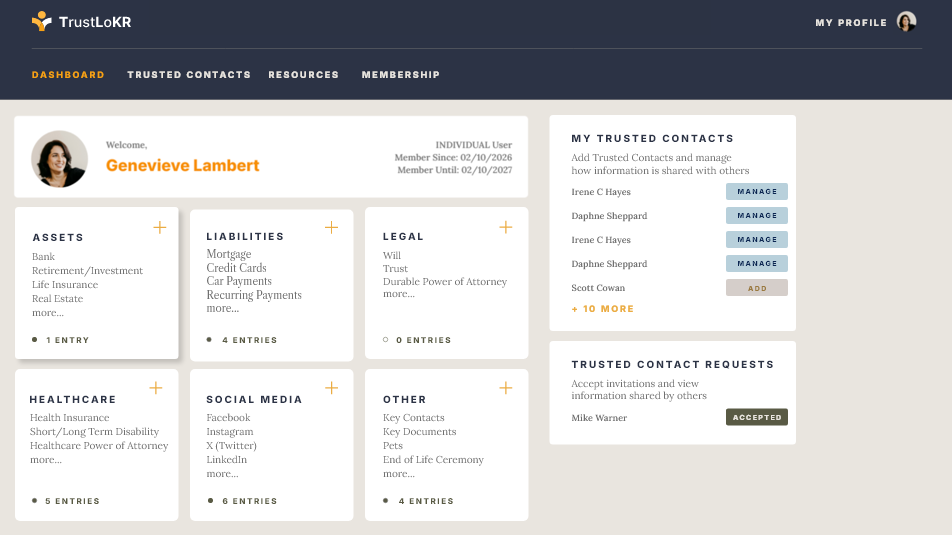This screenshot has height=535, width=952.
Task: Select 'Recurring Payments' in Liabilities
Action: pyautogui.click(x=254, y=295)
